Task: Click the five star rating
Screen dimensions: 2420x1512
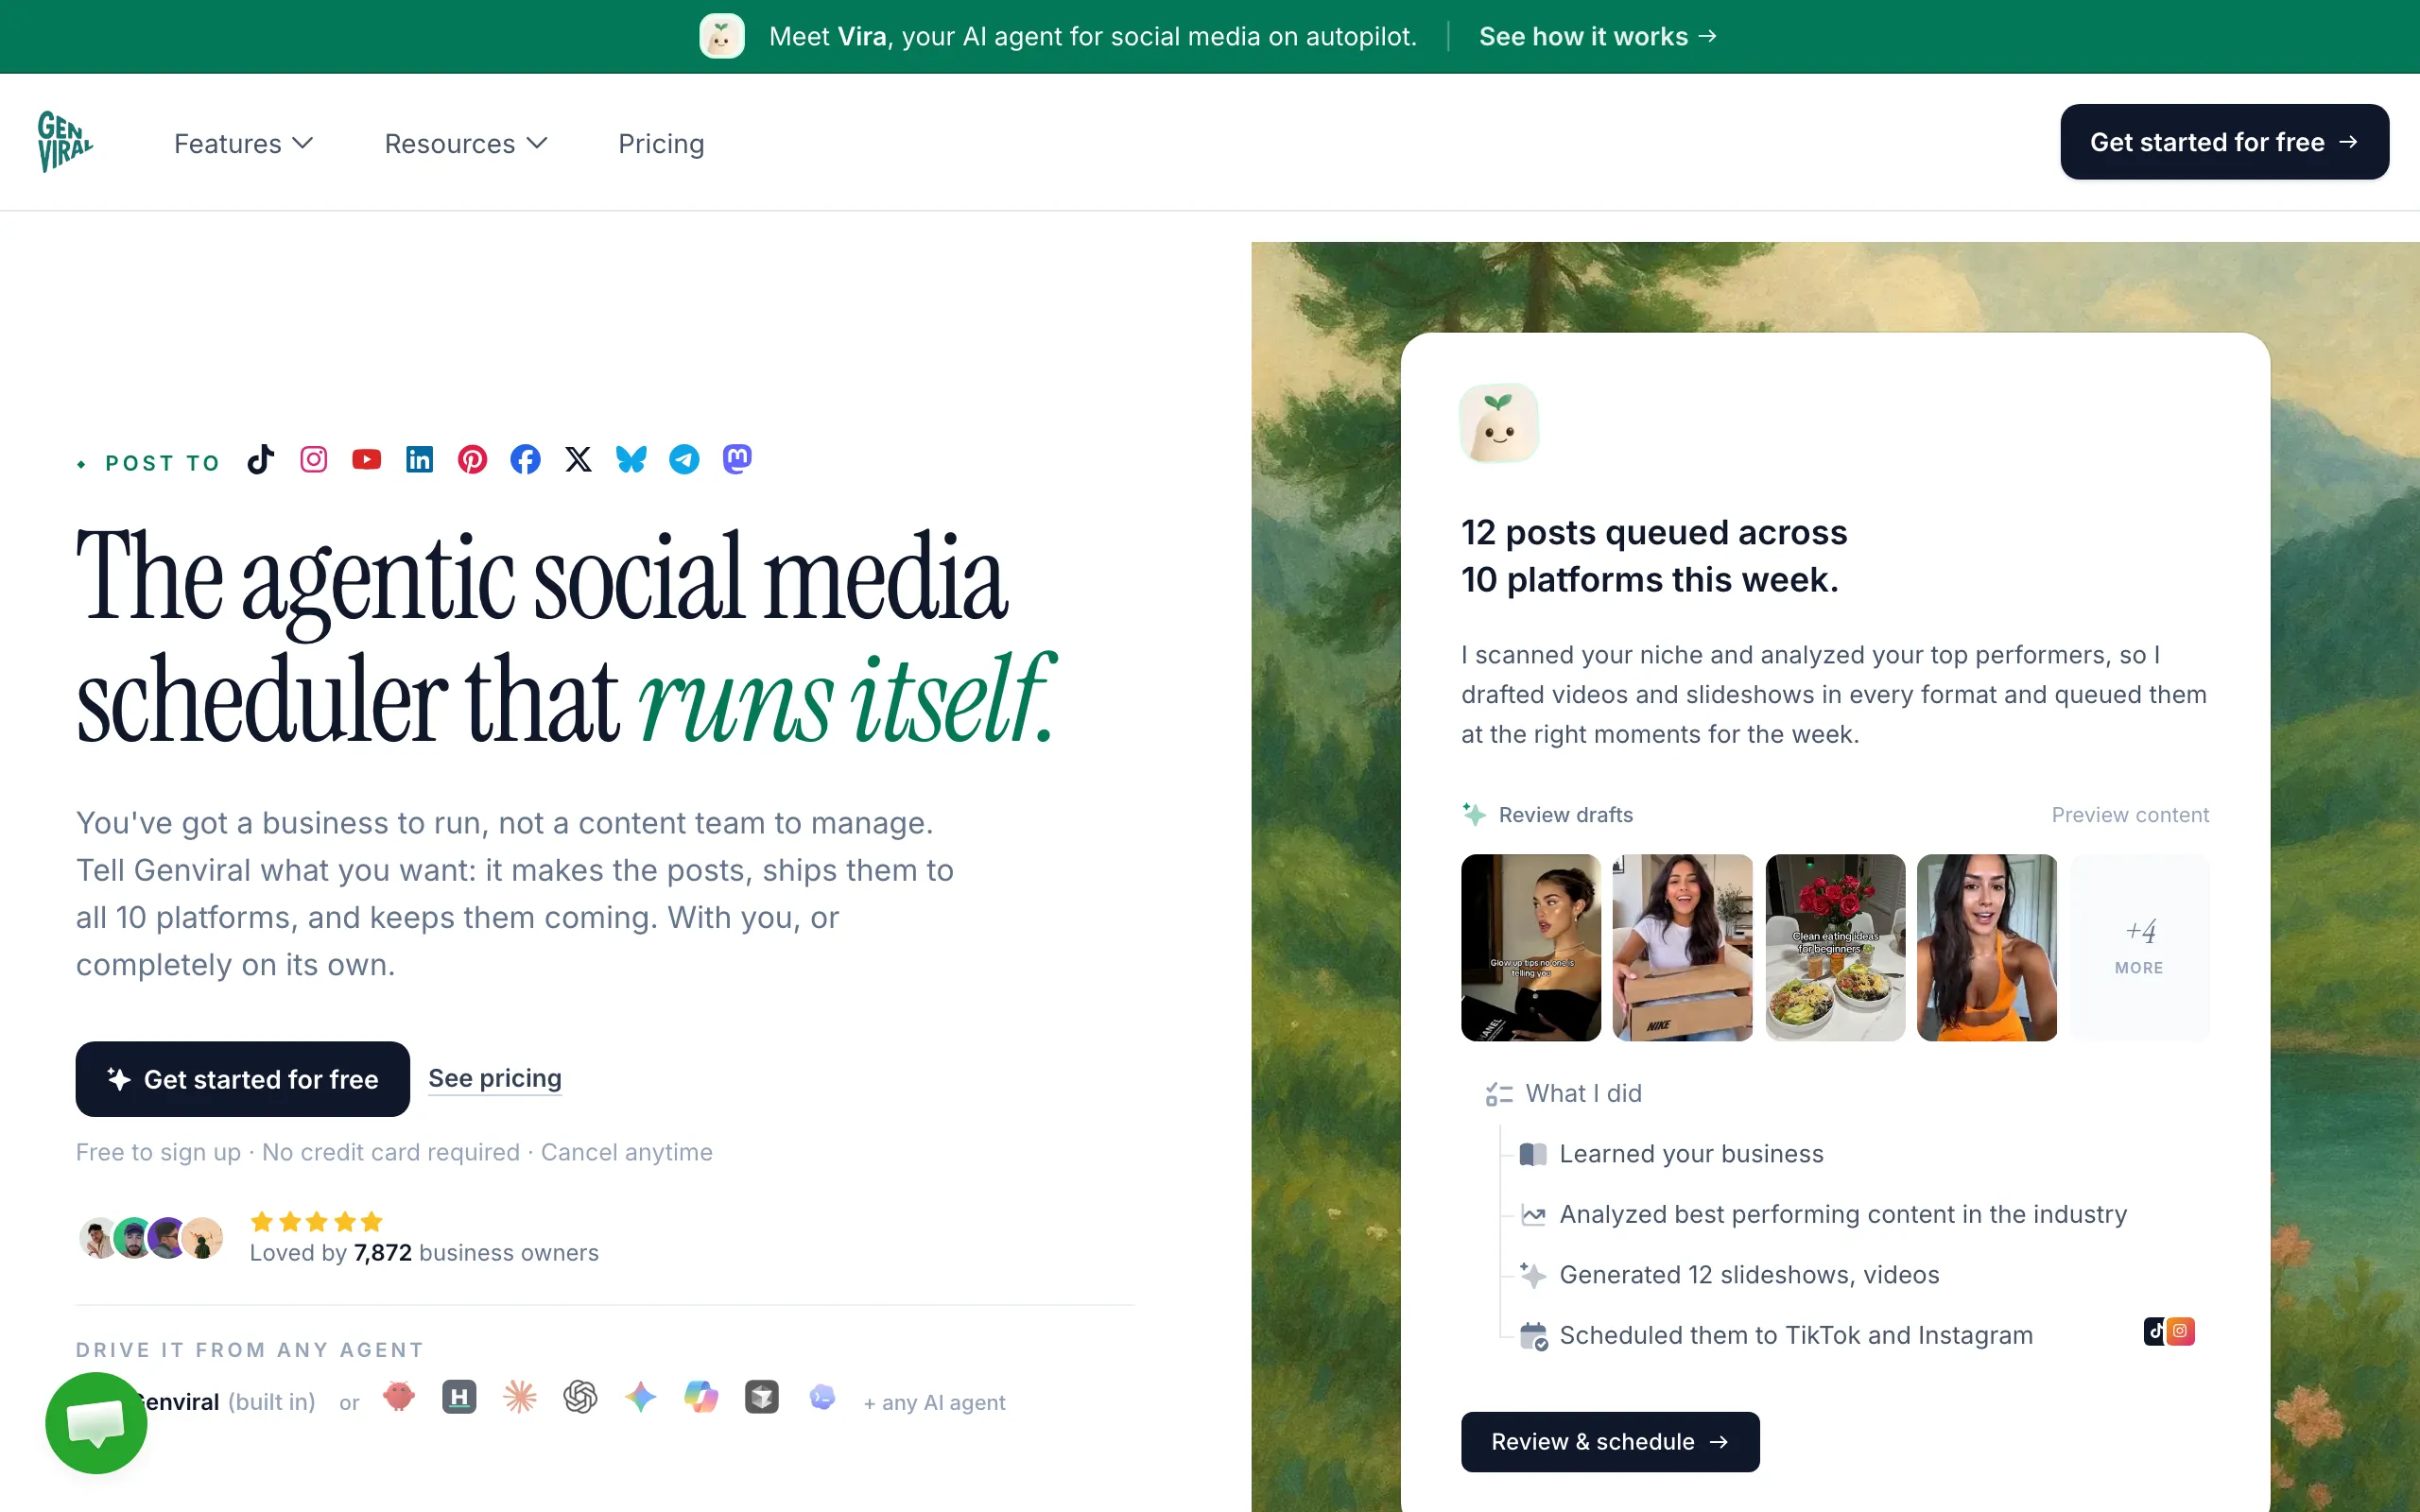Action: coord(316,1221)
